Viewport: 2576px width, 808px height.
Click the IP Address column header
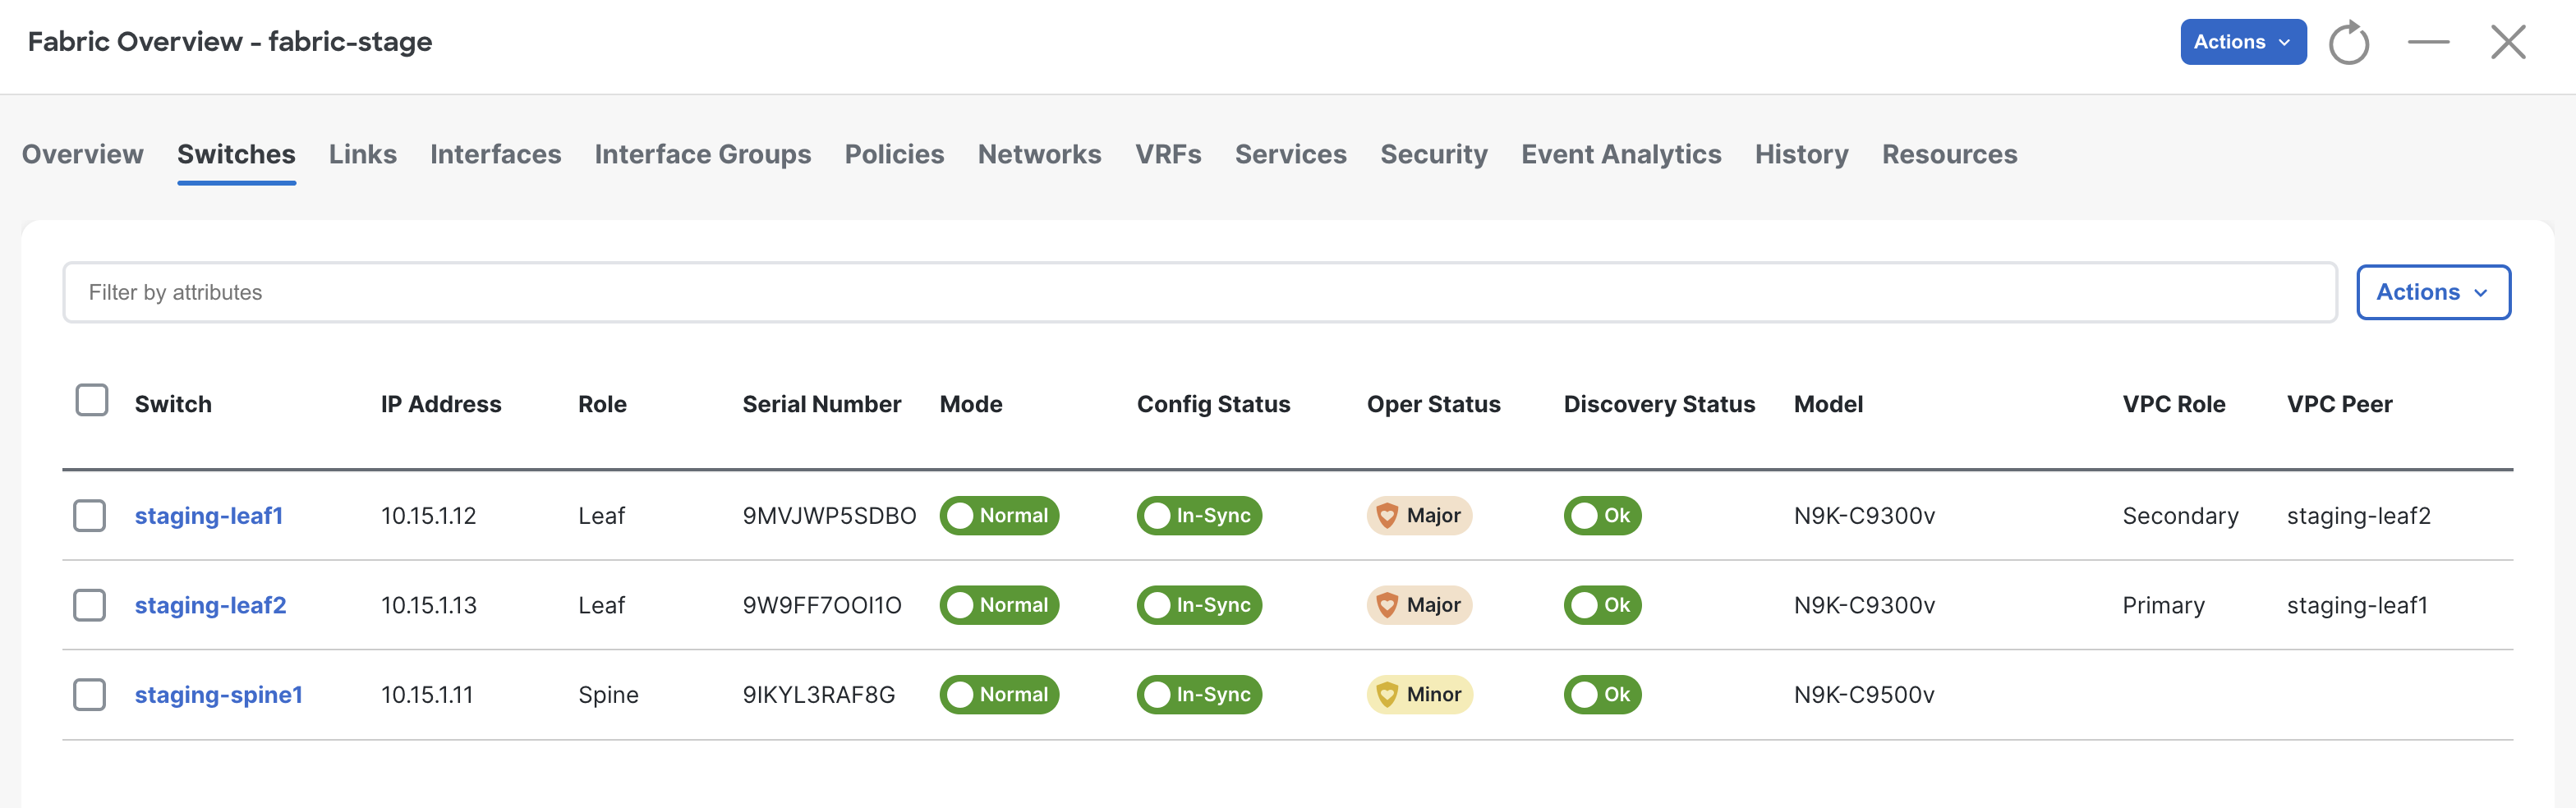441,404
